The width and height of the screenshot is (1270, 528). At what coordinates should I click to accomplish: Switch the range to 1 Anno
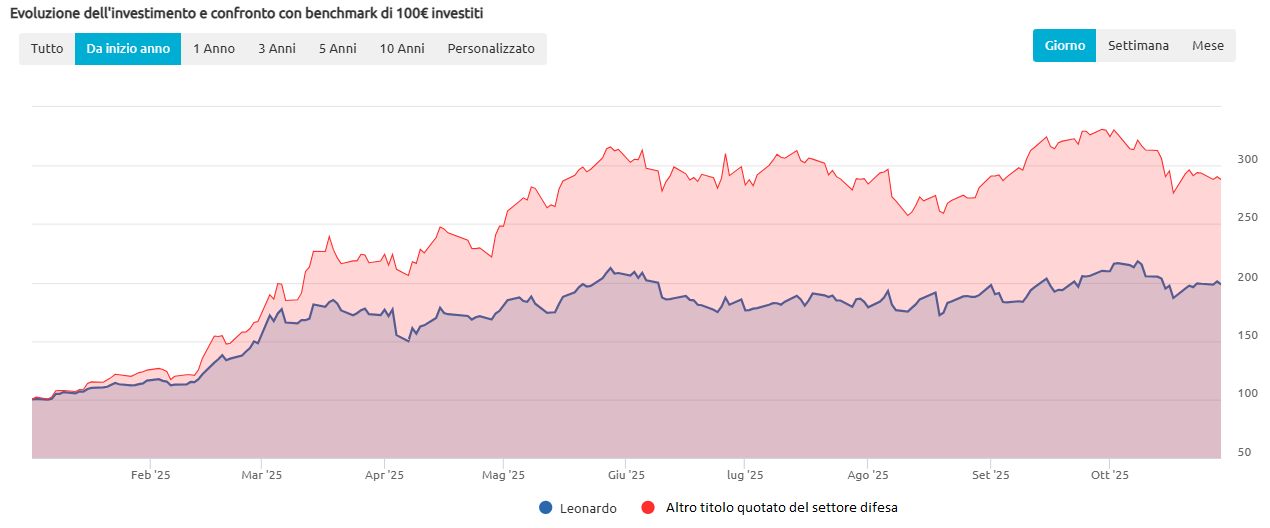coord(214,48)
